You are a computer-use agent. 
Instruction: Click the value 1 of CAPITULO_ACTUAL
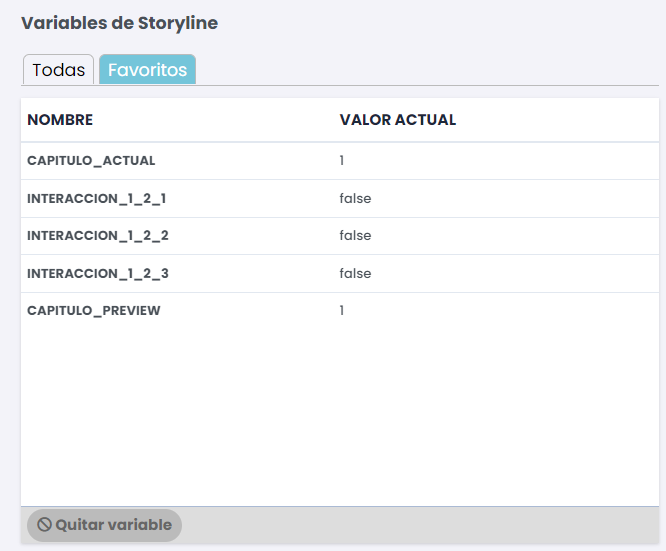(341, 161)
